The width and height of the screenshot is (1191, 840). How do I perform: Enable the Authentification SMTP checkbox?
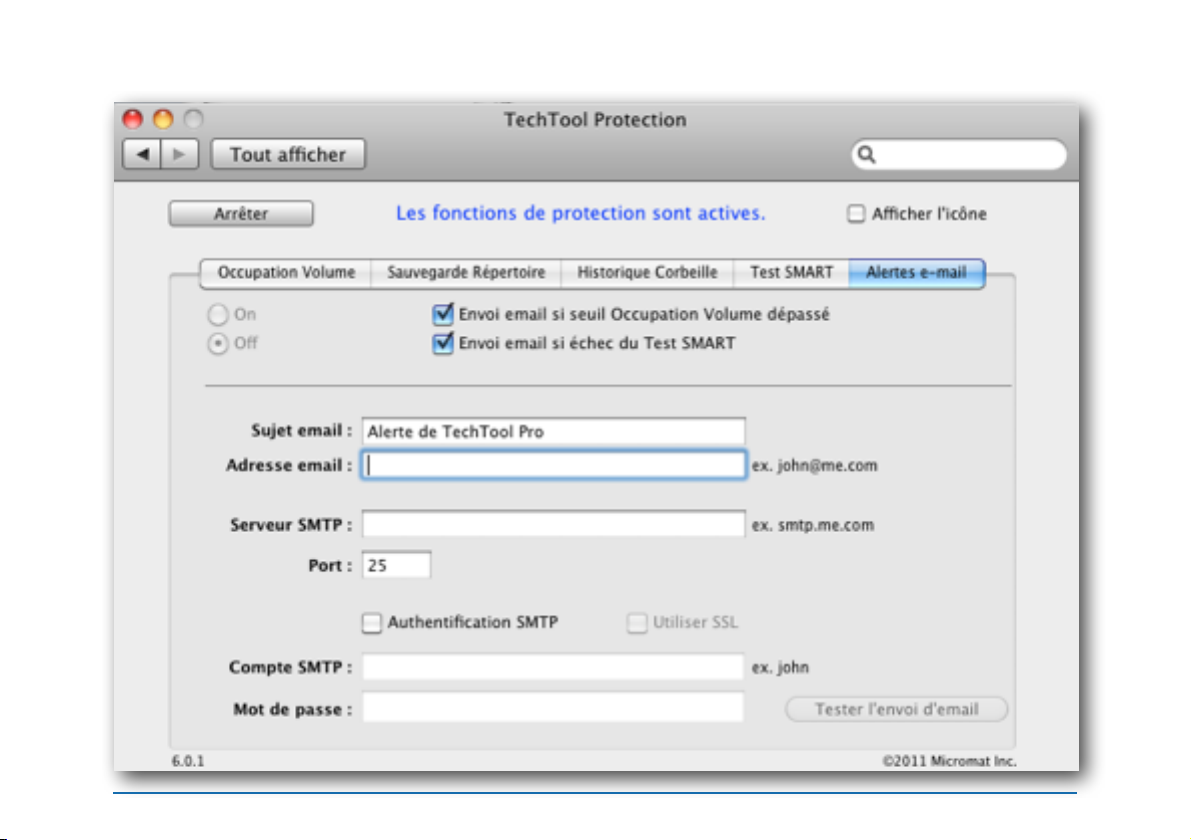371,623
